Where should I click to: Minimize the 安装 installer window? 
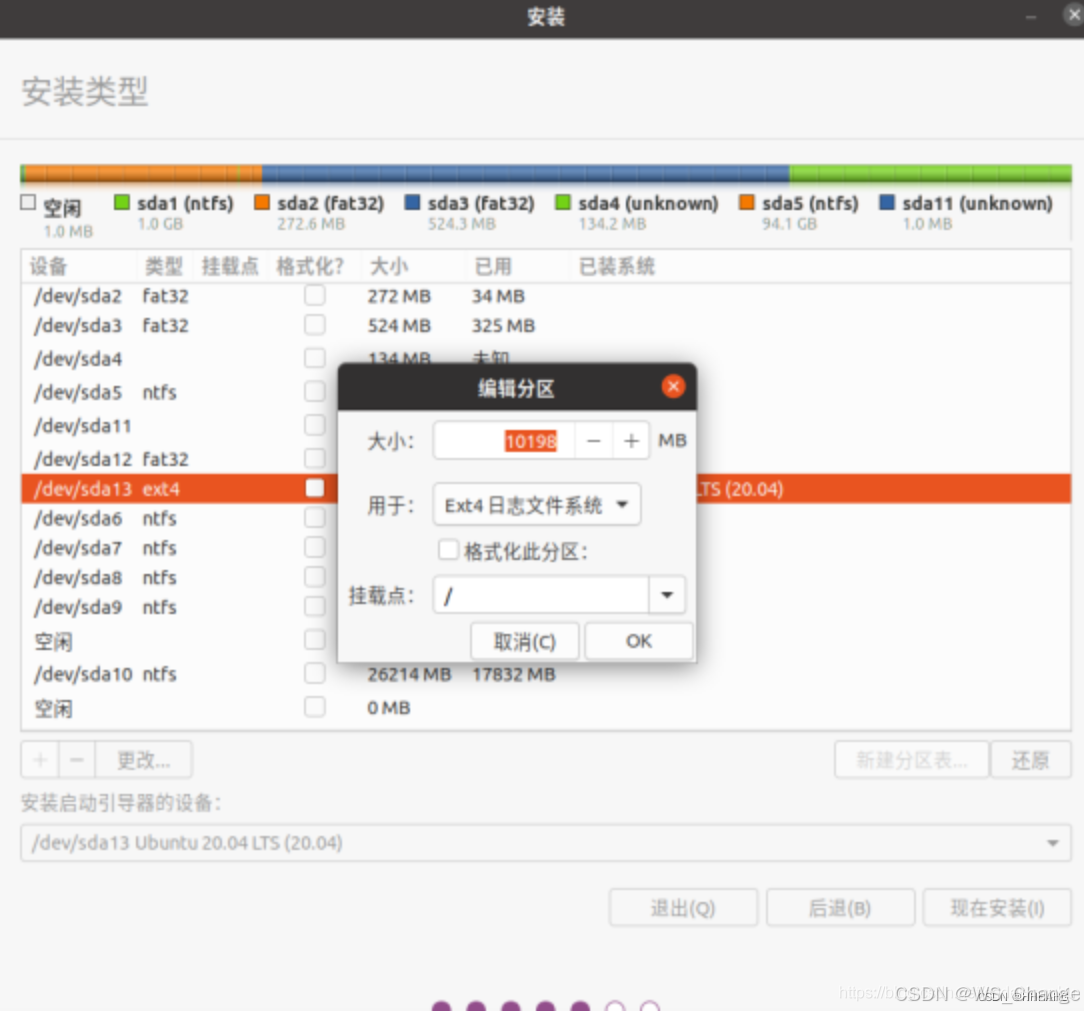click(1031, 17)
